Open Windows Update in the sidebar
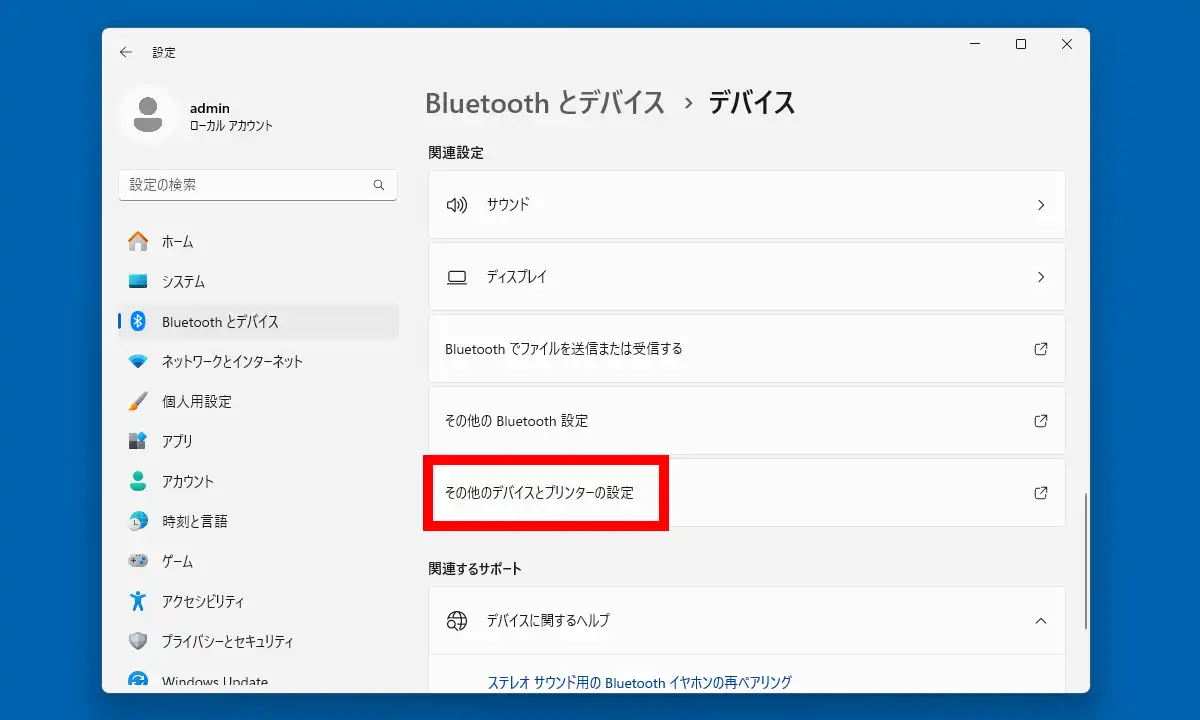This screenshot has width=1200, height=720. pyautogui.click(x=258, y=680)
